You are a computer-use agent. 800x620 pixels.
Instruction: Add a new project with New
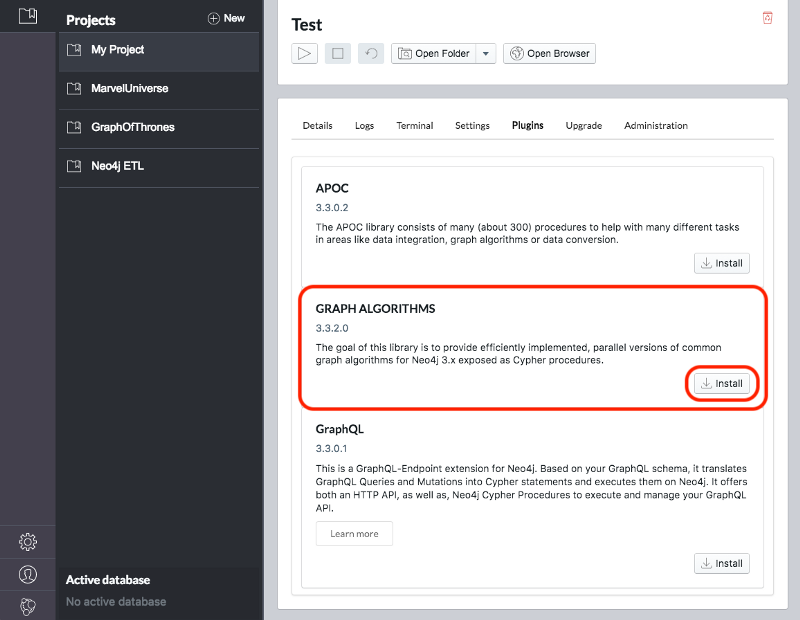pyautogui.click(x=226, y=18)
